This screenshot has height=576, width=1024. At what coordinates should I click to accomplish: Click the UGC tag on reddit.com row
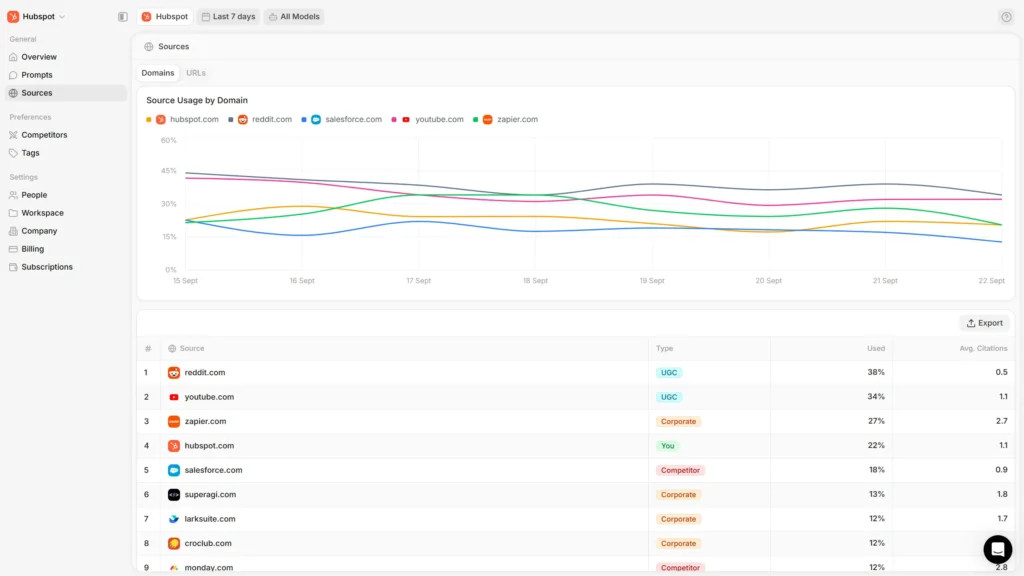pos(669,372)
